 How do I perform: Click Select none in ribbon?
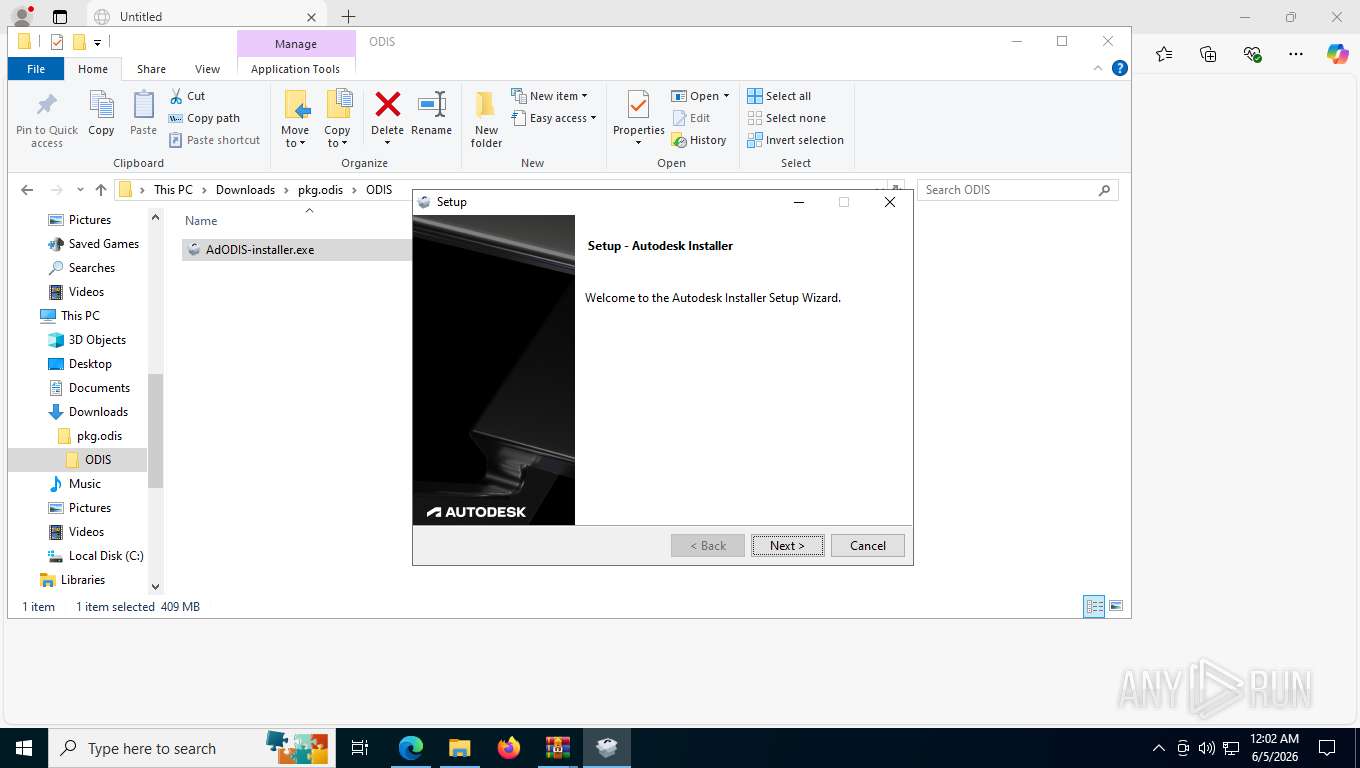point(786,118)
